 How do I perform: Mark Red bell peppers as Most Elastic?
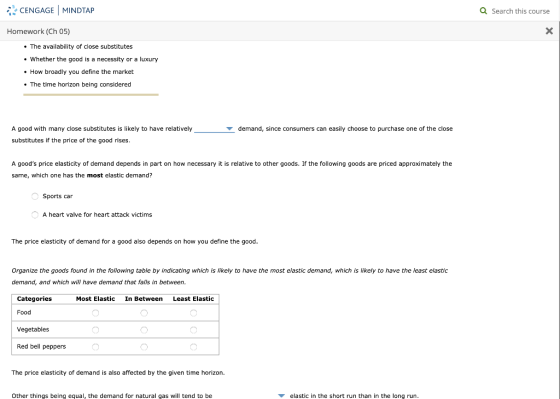click(x=95, y=347)
